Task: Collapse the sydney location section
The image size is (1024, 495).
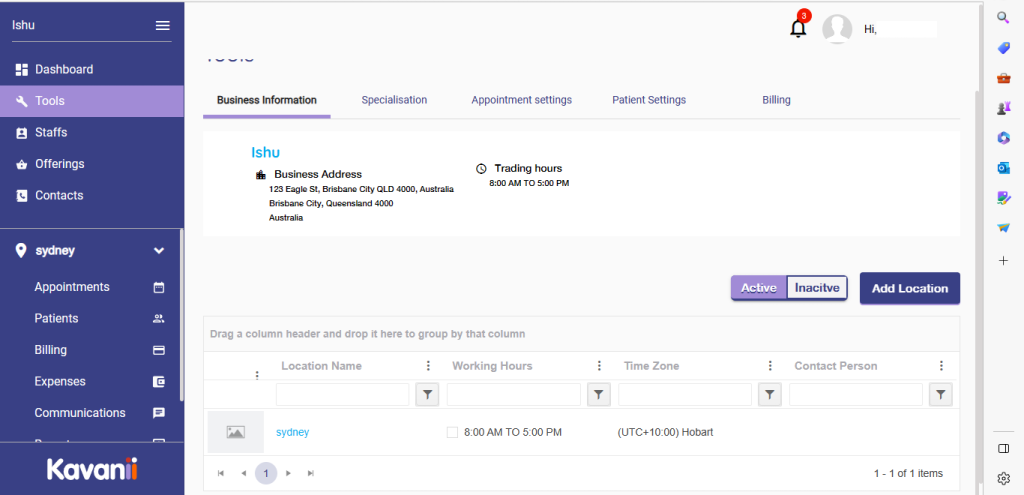Action: 159,251
